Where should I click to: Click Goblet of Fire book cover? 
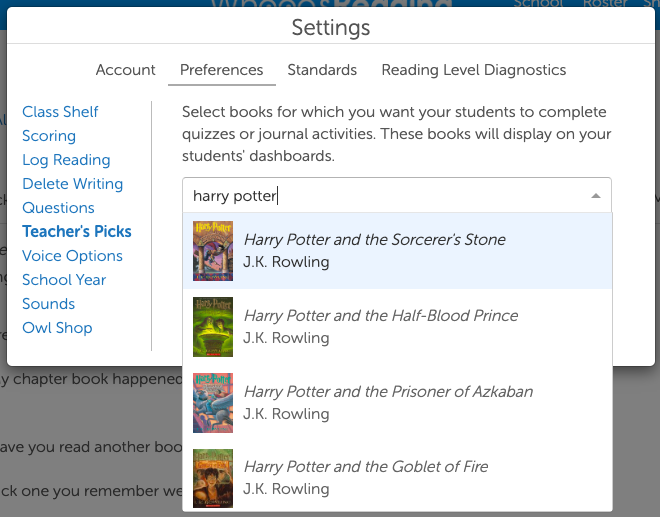[213, 478]
